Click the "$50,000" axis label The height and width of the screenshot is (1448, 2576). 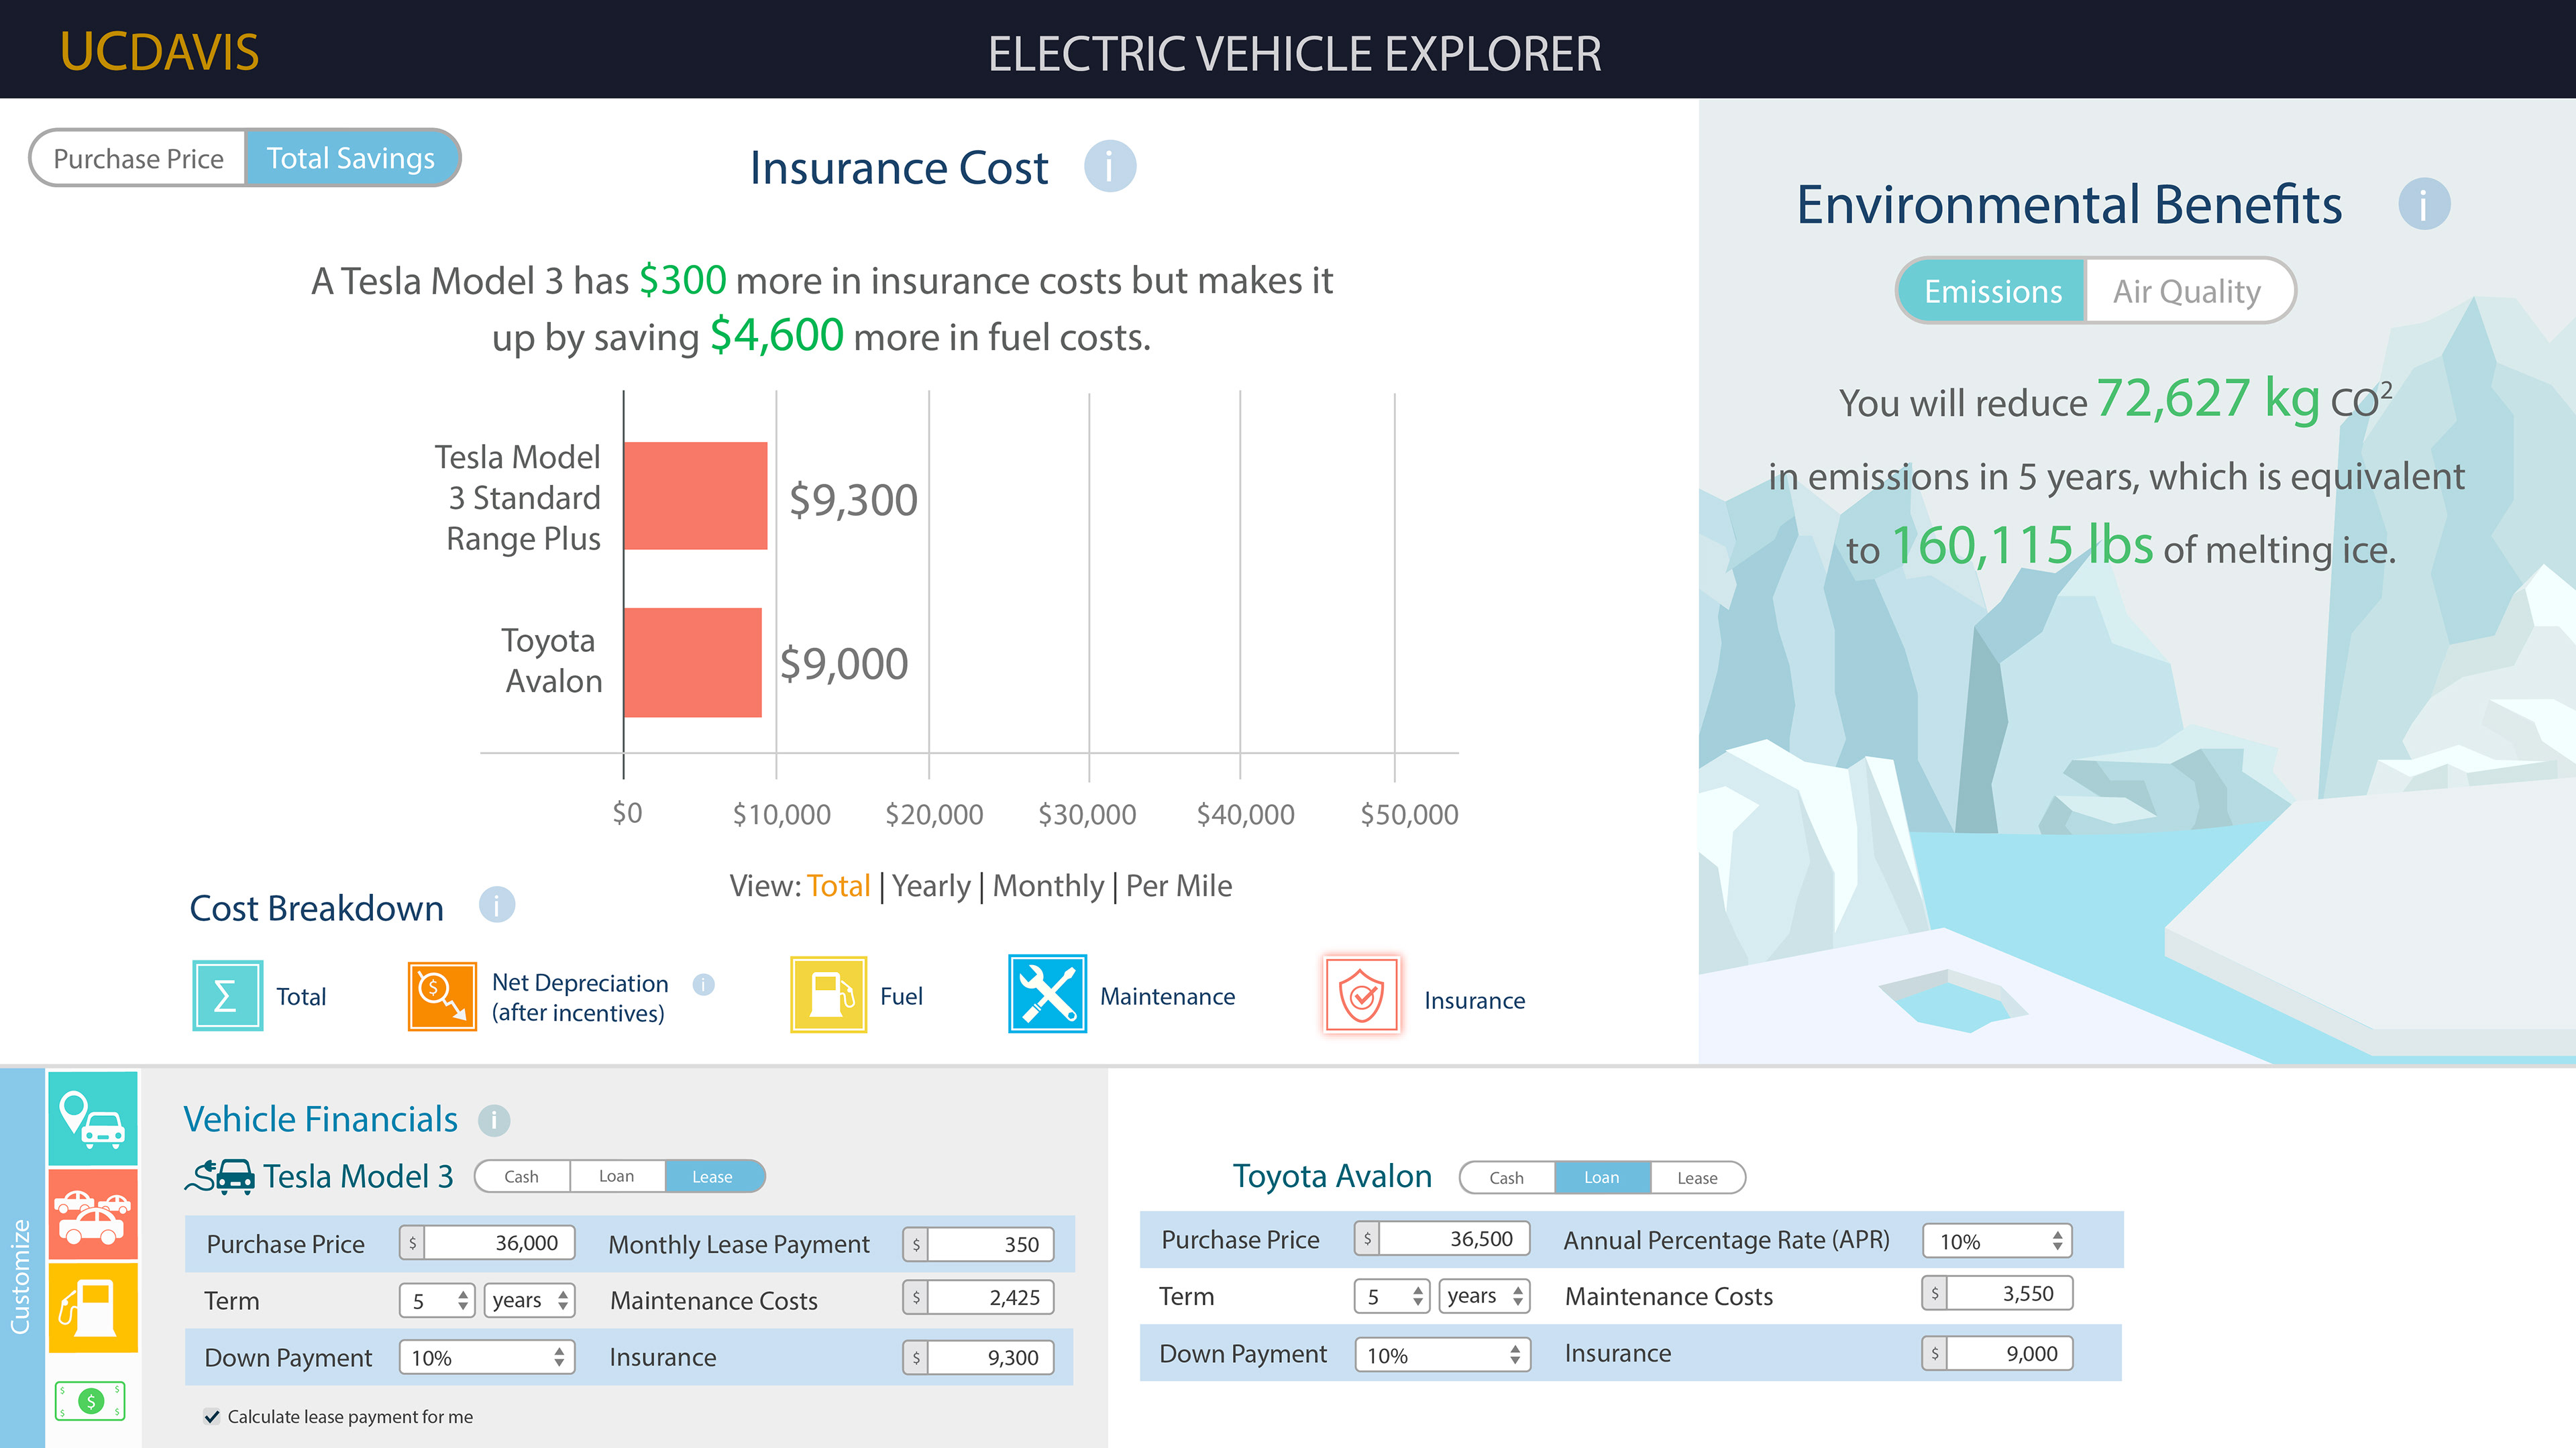pyautogui.click(x=1409, y=814)
